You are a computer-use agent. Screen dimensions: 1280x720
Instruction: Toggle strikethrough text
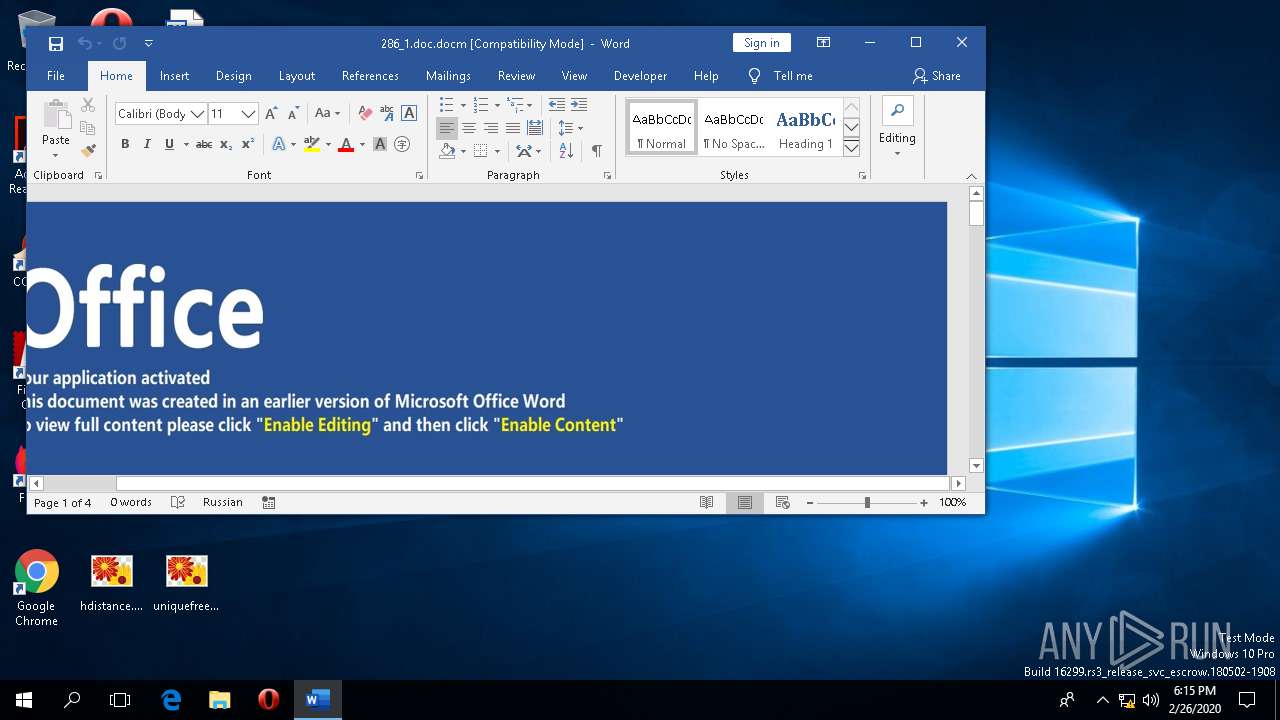(x=204, y=144)
